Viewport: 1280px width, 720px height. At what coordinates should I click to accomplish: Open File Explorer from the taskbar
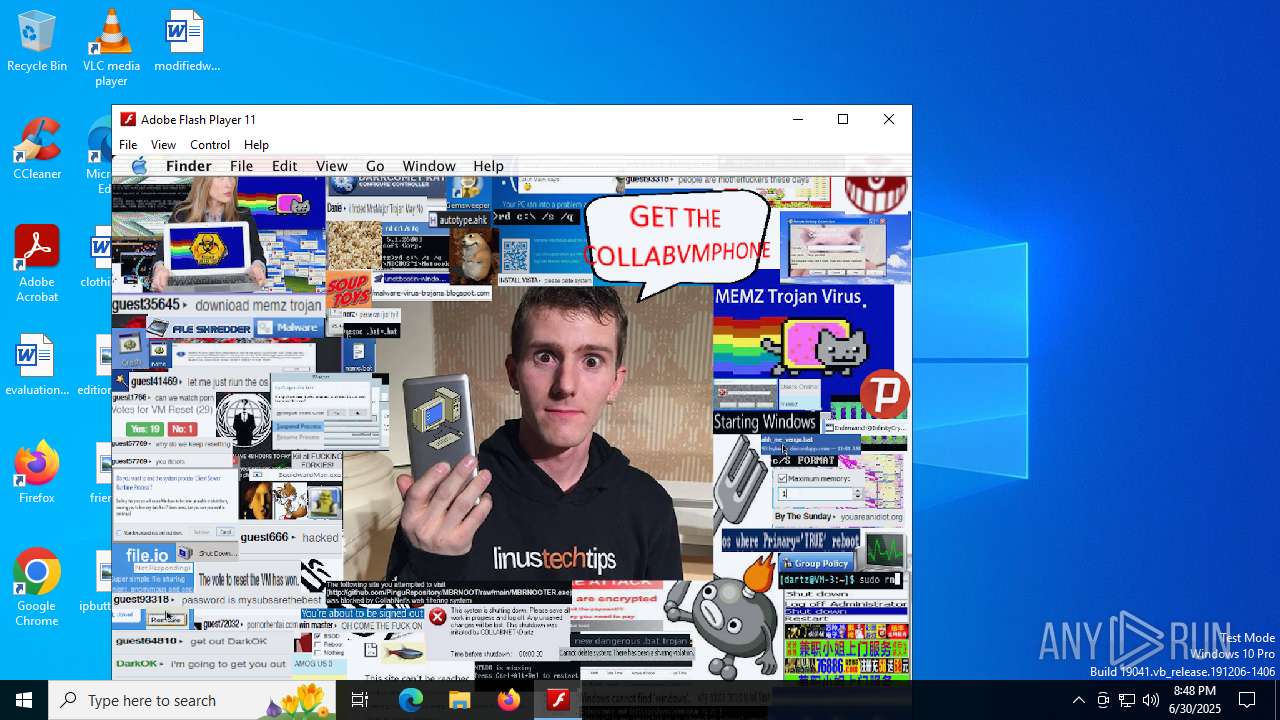460,700
